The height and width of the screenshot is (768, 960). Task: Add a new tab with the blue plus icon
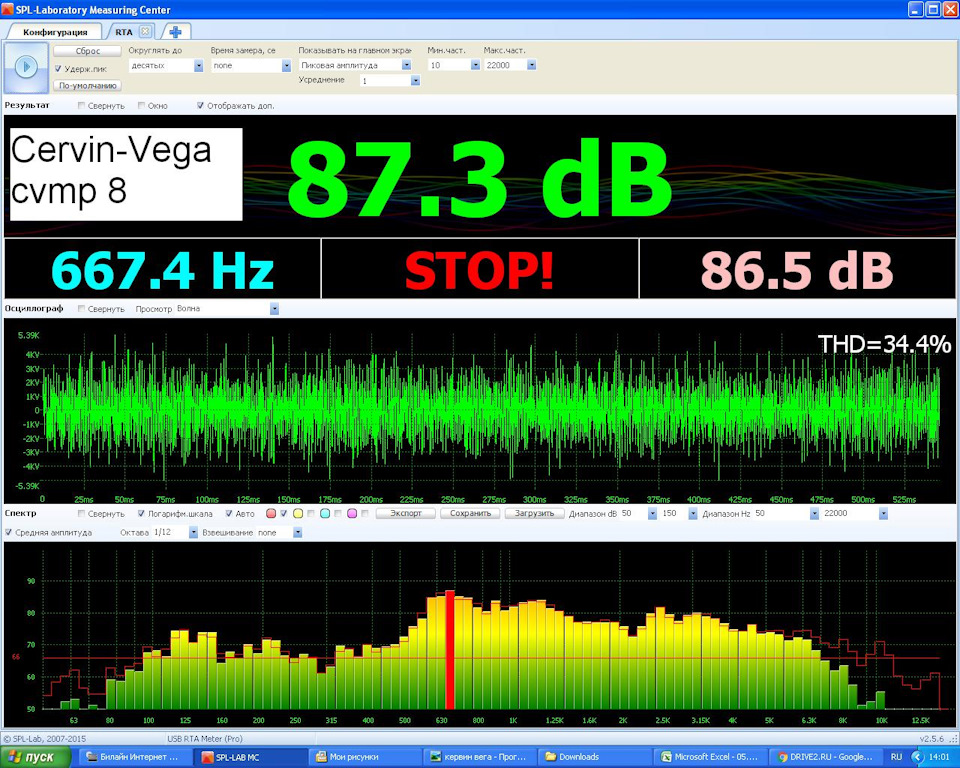pyautogui.click(x=176, y=32)
